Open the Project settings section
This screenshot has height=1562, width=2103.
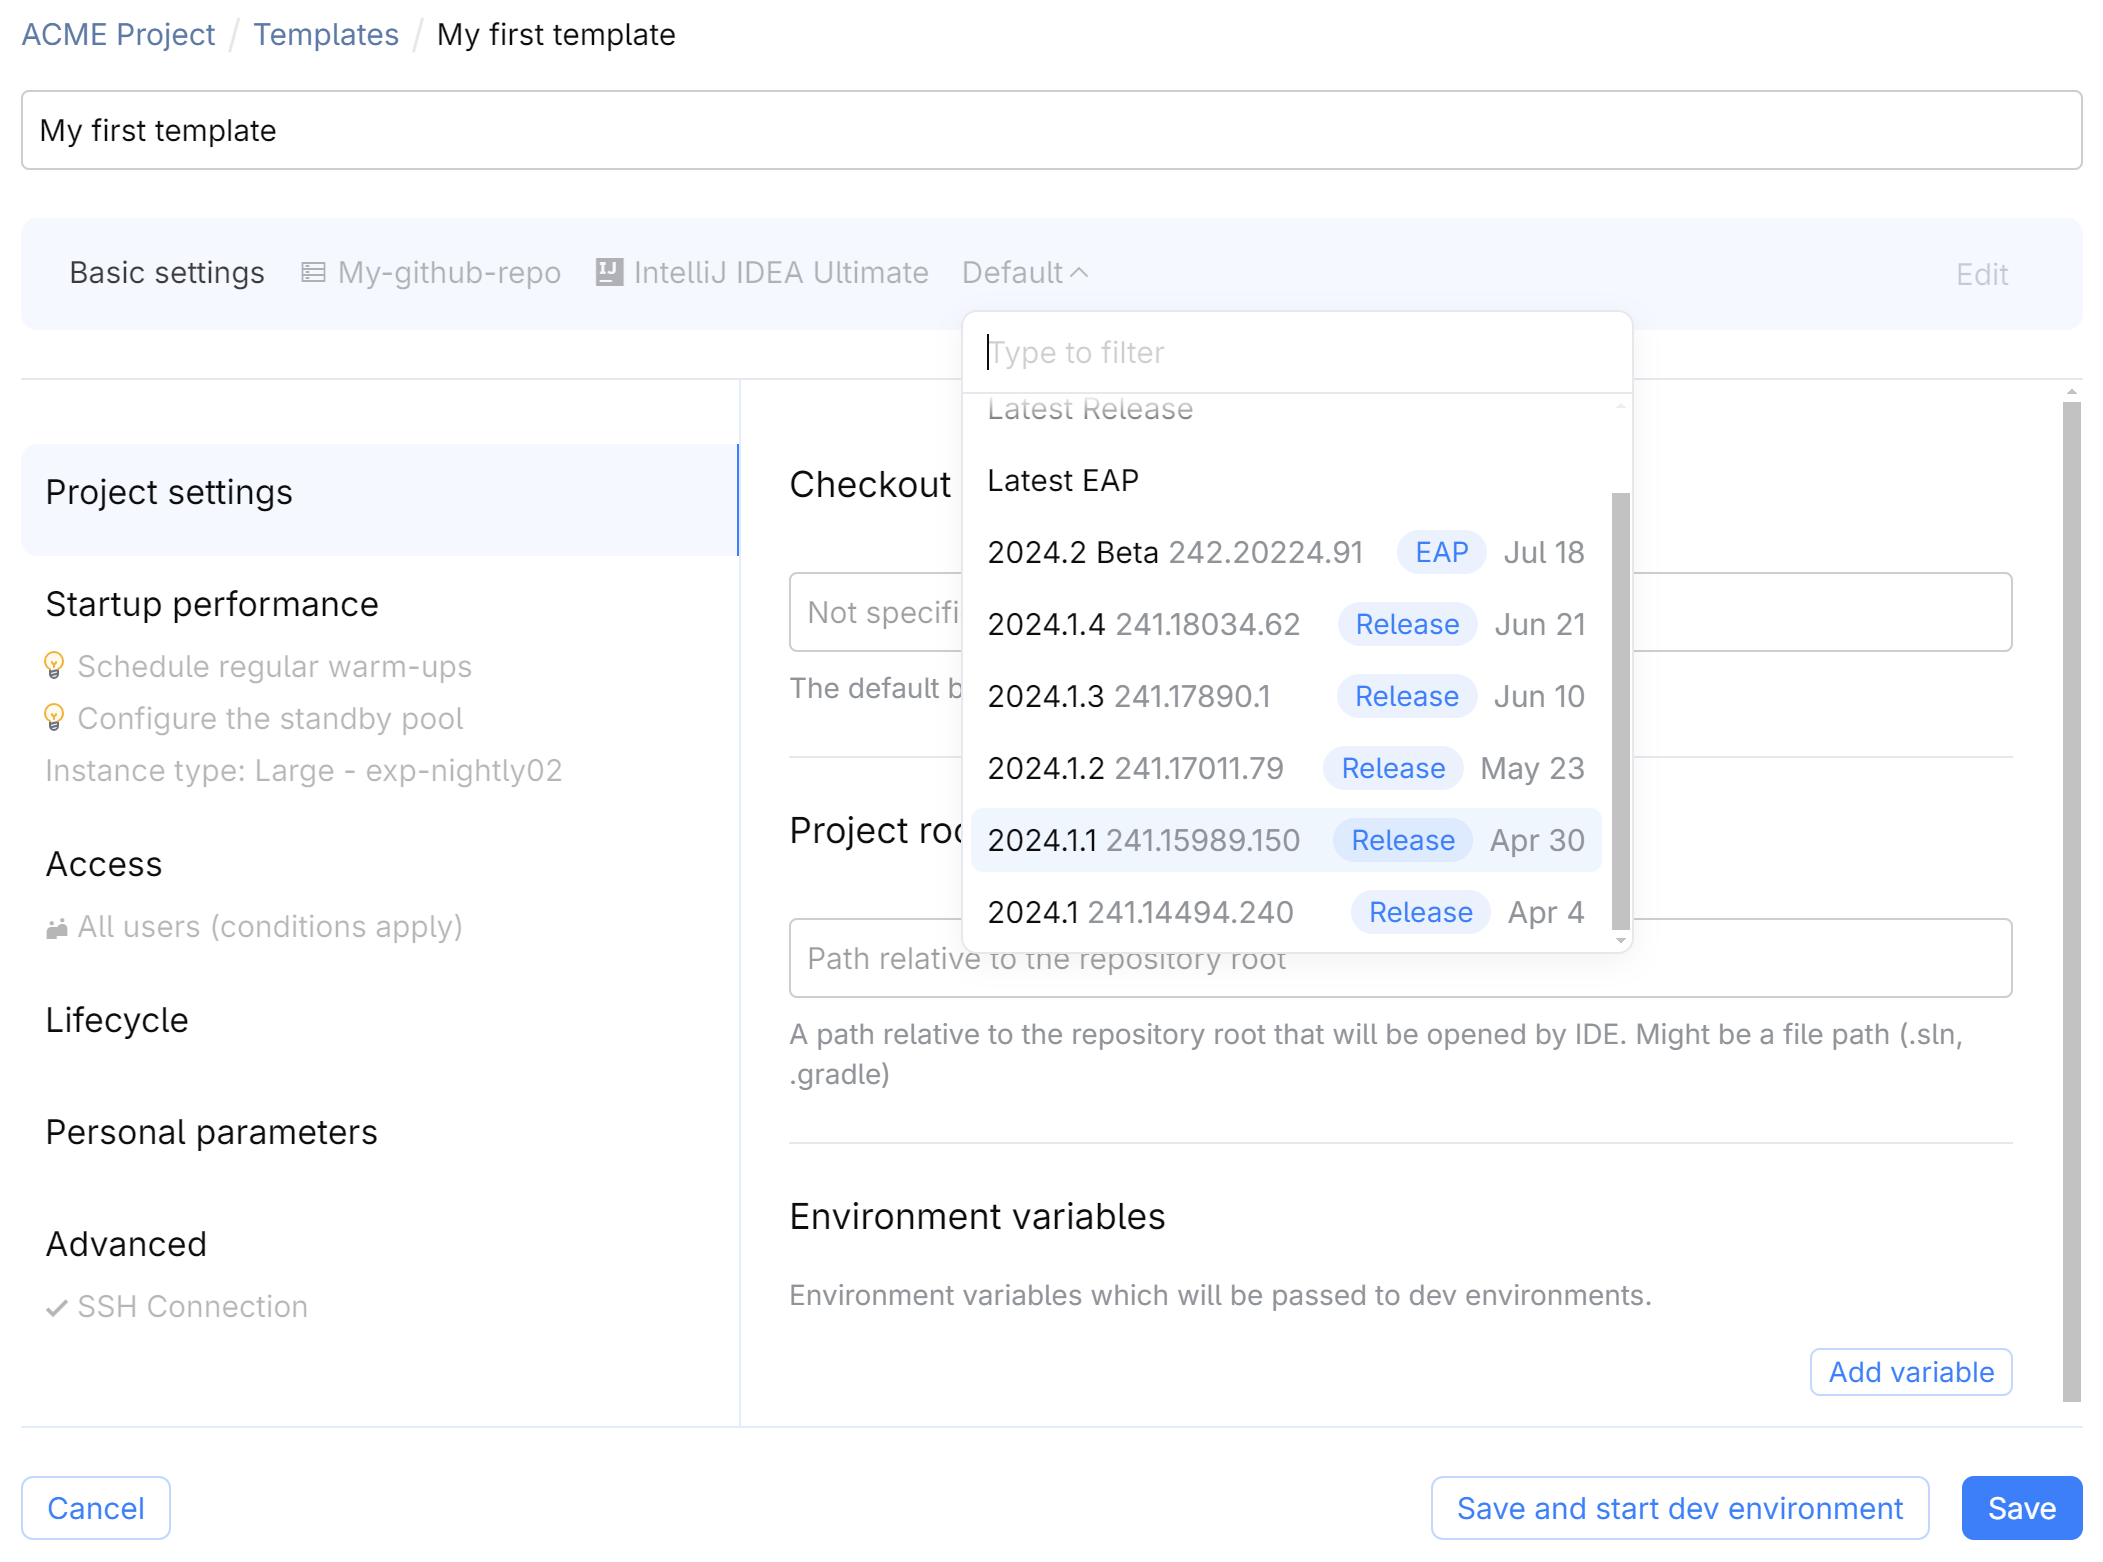click(x=169, y=491)
